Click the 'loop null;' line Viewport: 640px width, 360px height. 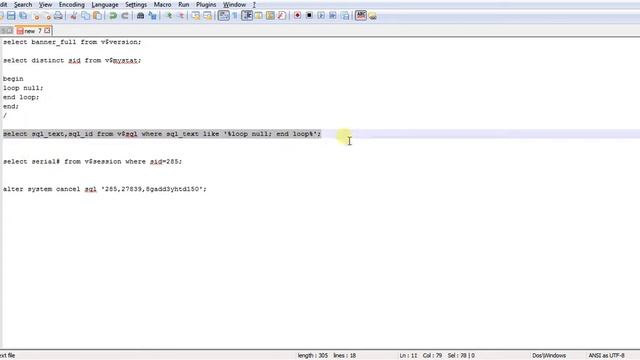pos(23,88)
